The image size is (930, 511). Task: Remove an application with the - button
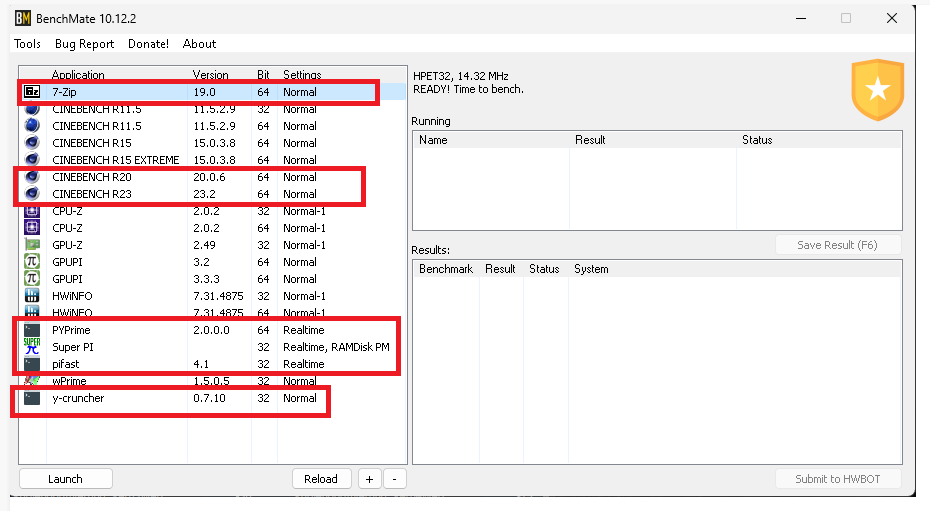395,479
